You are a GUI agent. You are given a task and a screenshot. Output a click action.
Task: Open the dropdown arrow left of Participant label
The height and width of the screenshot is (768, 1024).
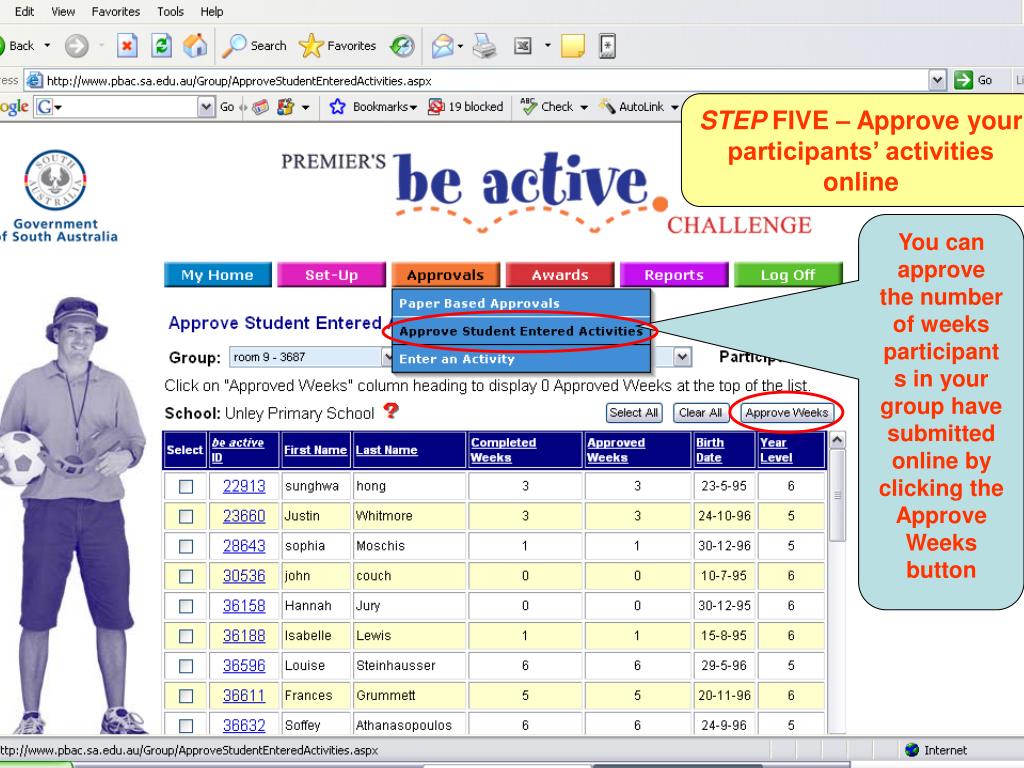(x=683, y=357)
